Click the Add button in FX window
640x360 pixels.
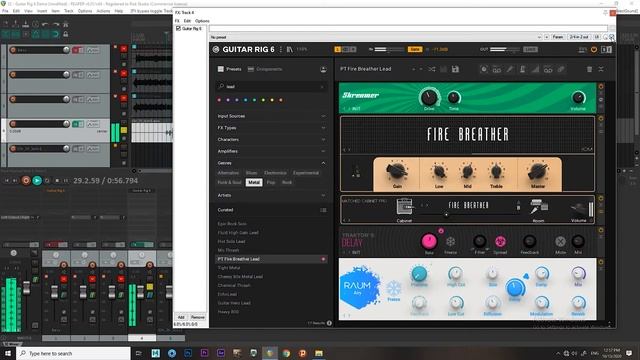pyautogui.click(x=181, y=317)
